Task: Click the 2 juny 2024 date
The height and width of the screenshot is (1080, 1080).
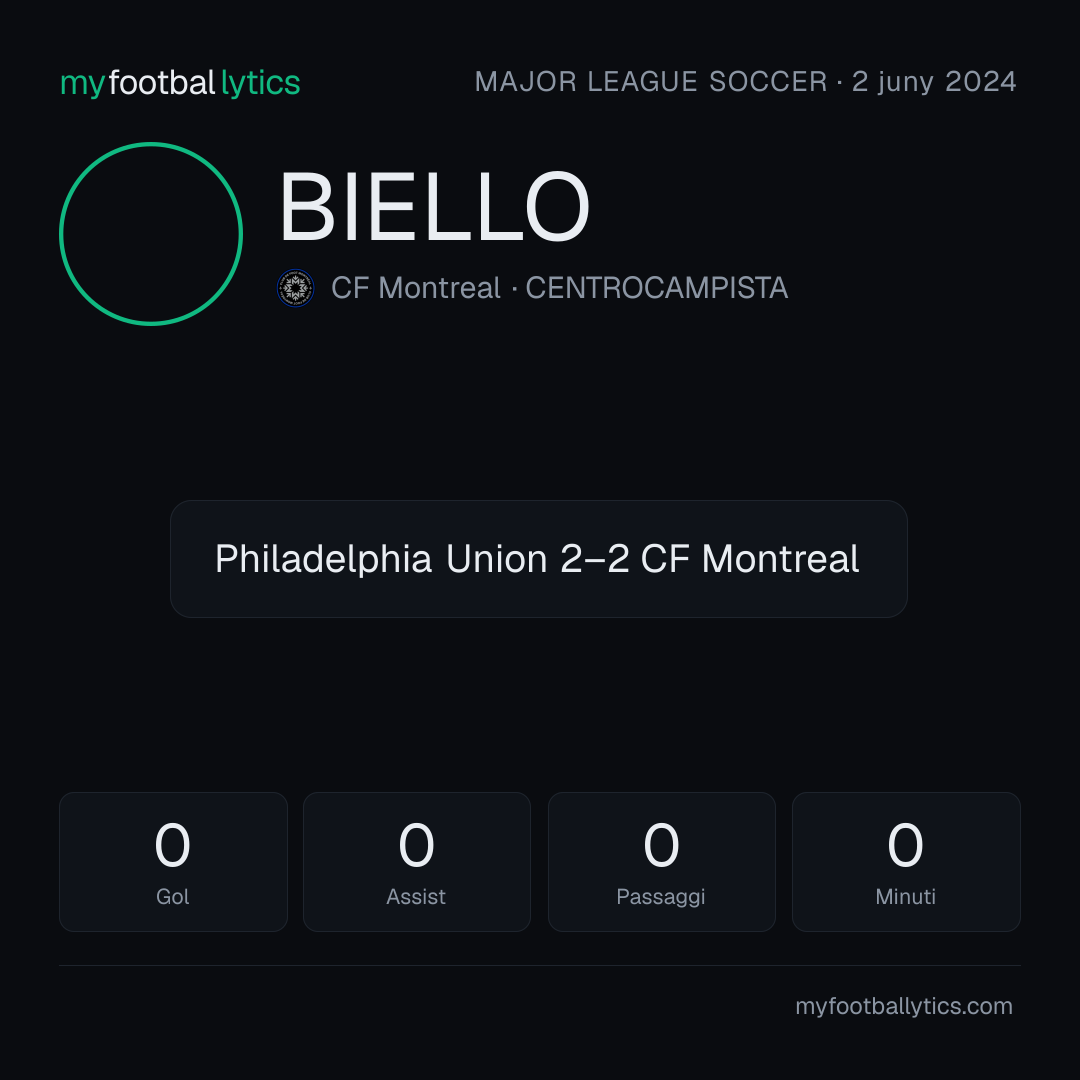Action: click(934, 82)
